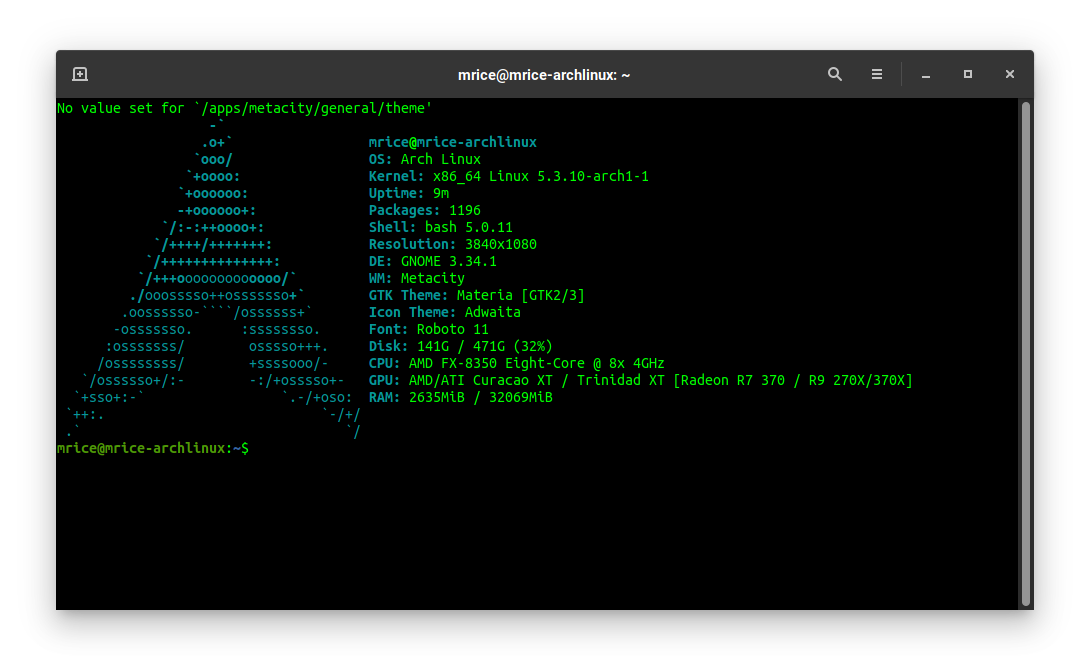
Task: Click the minimize window icon
Action: [925, 74]
